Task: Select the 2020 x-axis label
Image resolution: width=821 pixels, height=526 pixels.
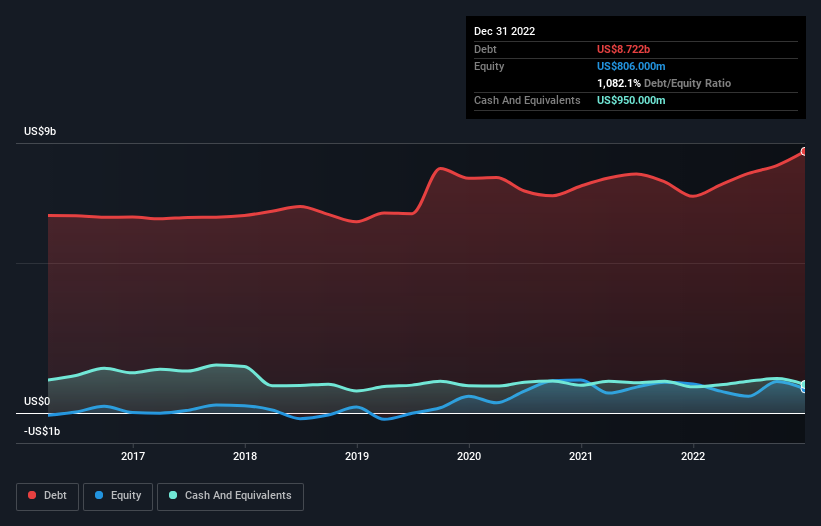Action: [x=469, y=456]
